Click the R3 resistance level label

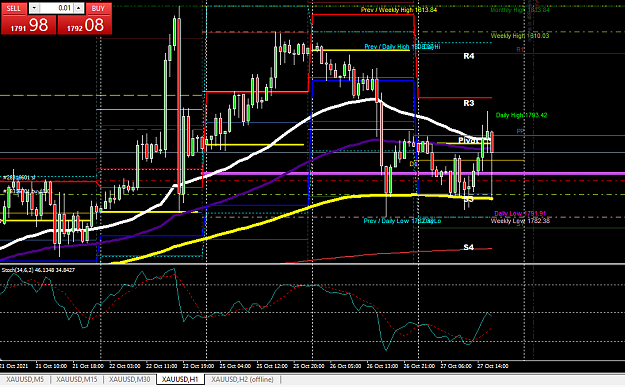pyautogui.click(x=469, y=103)
